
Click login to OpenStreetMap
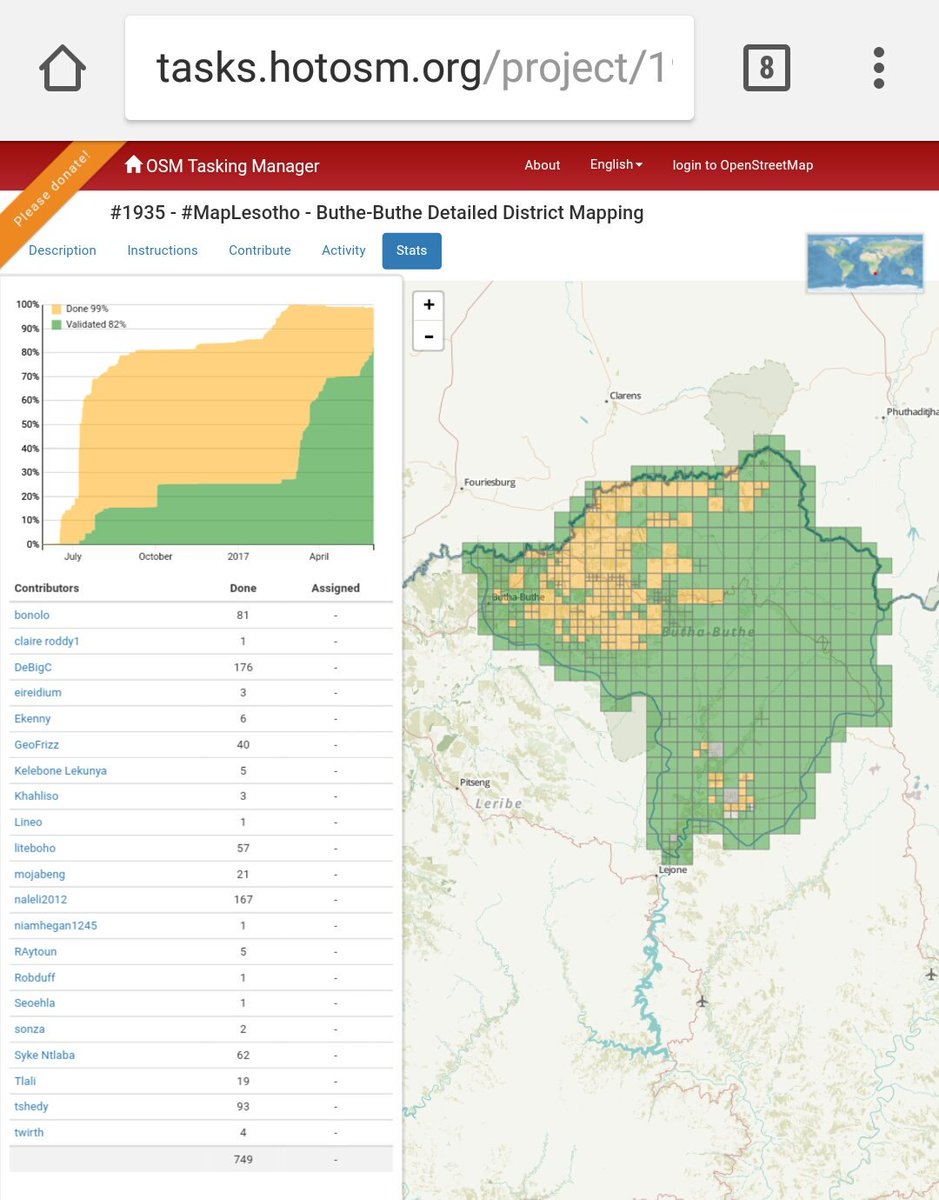743,165
